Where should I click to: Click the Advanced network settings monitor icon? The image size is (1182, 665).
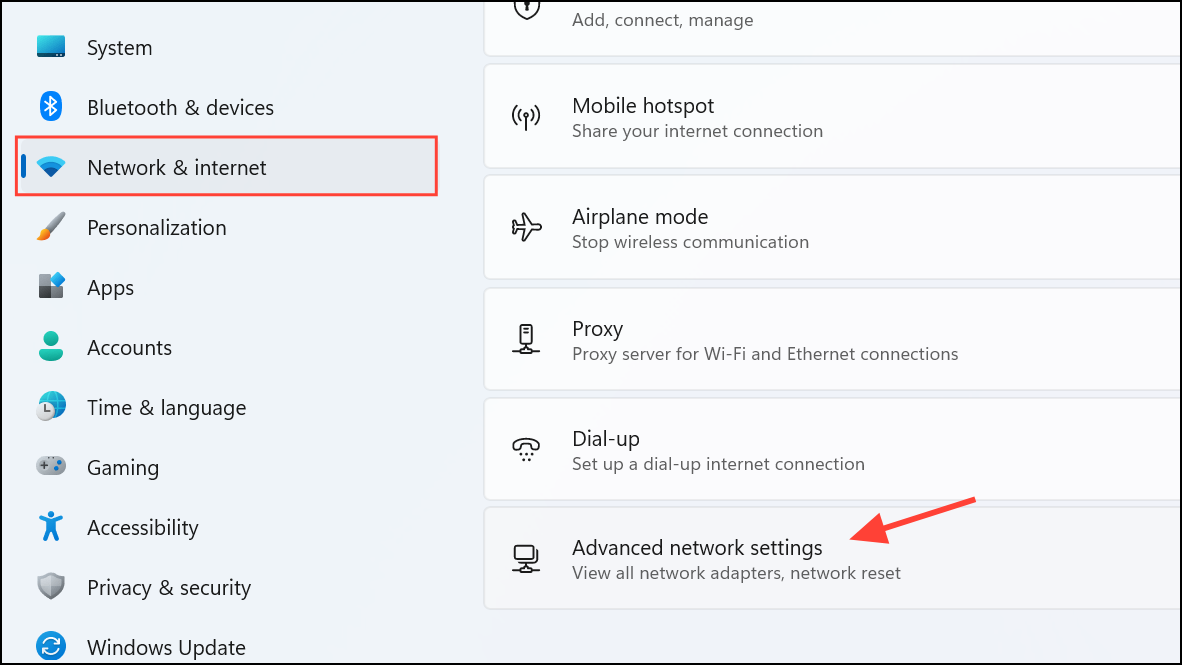[526, 559]
